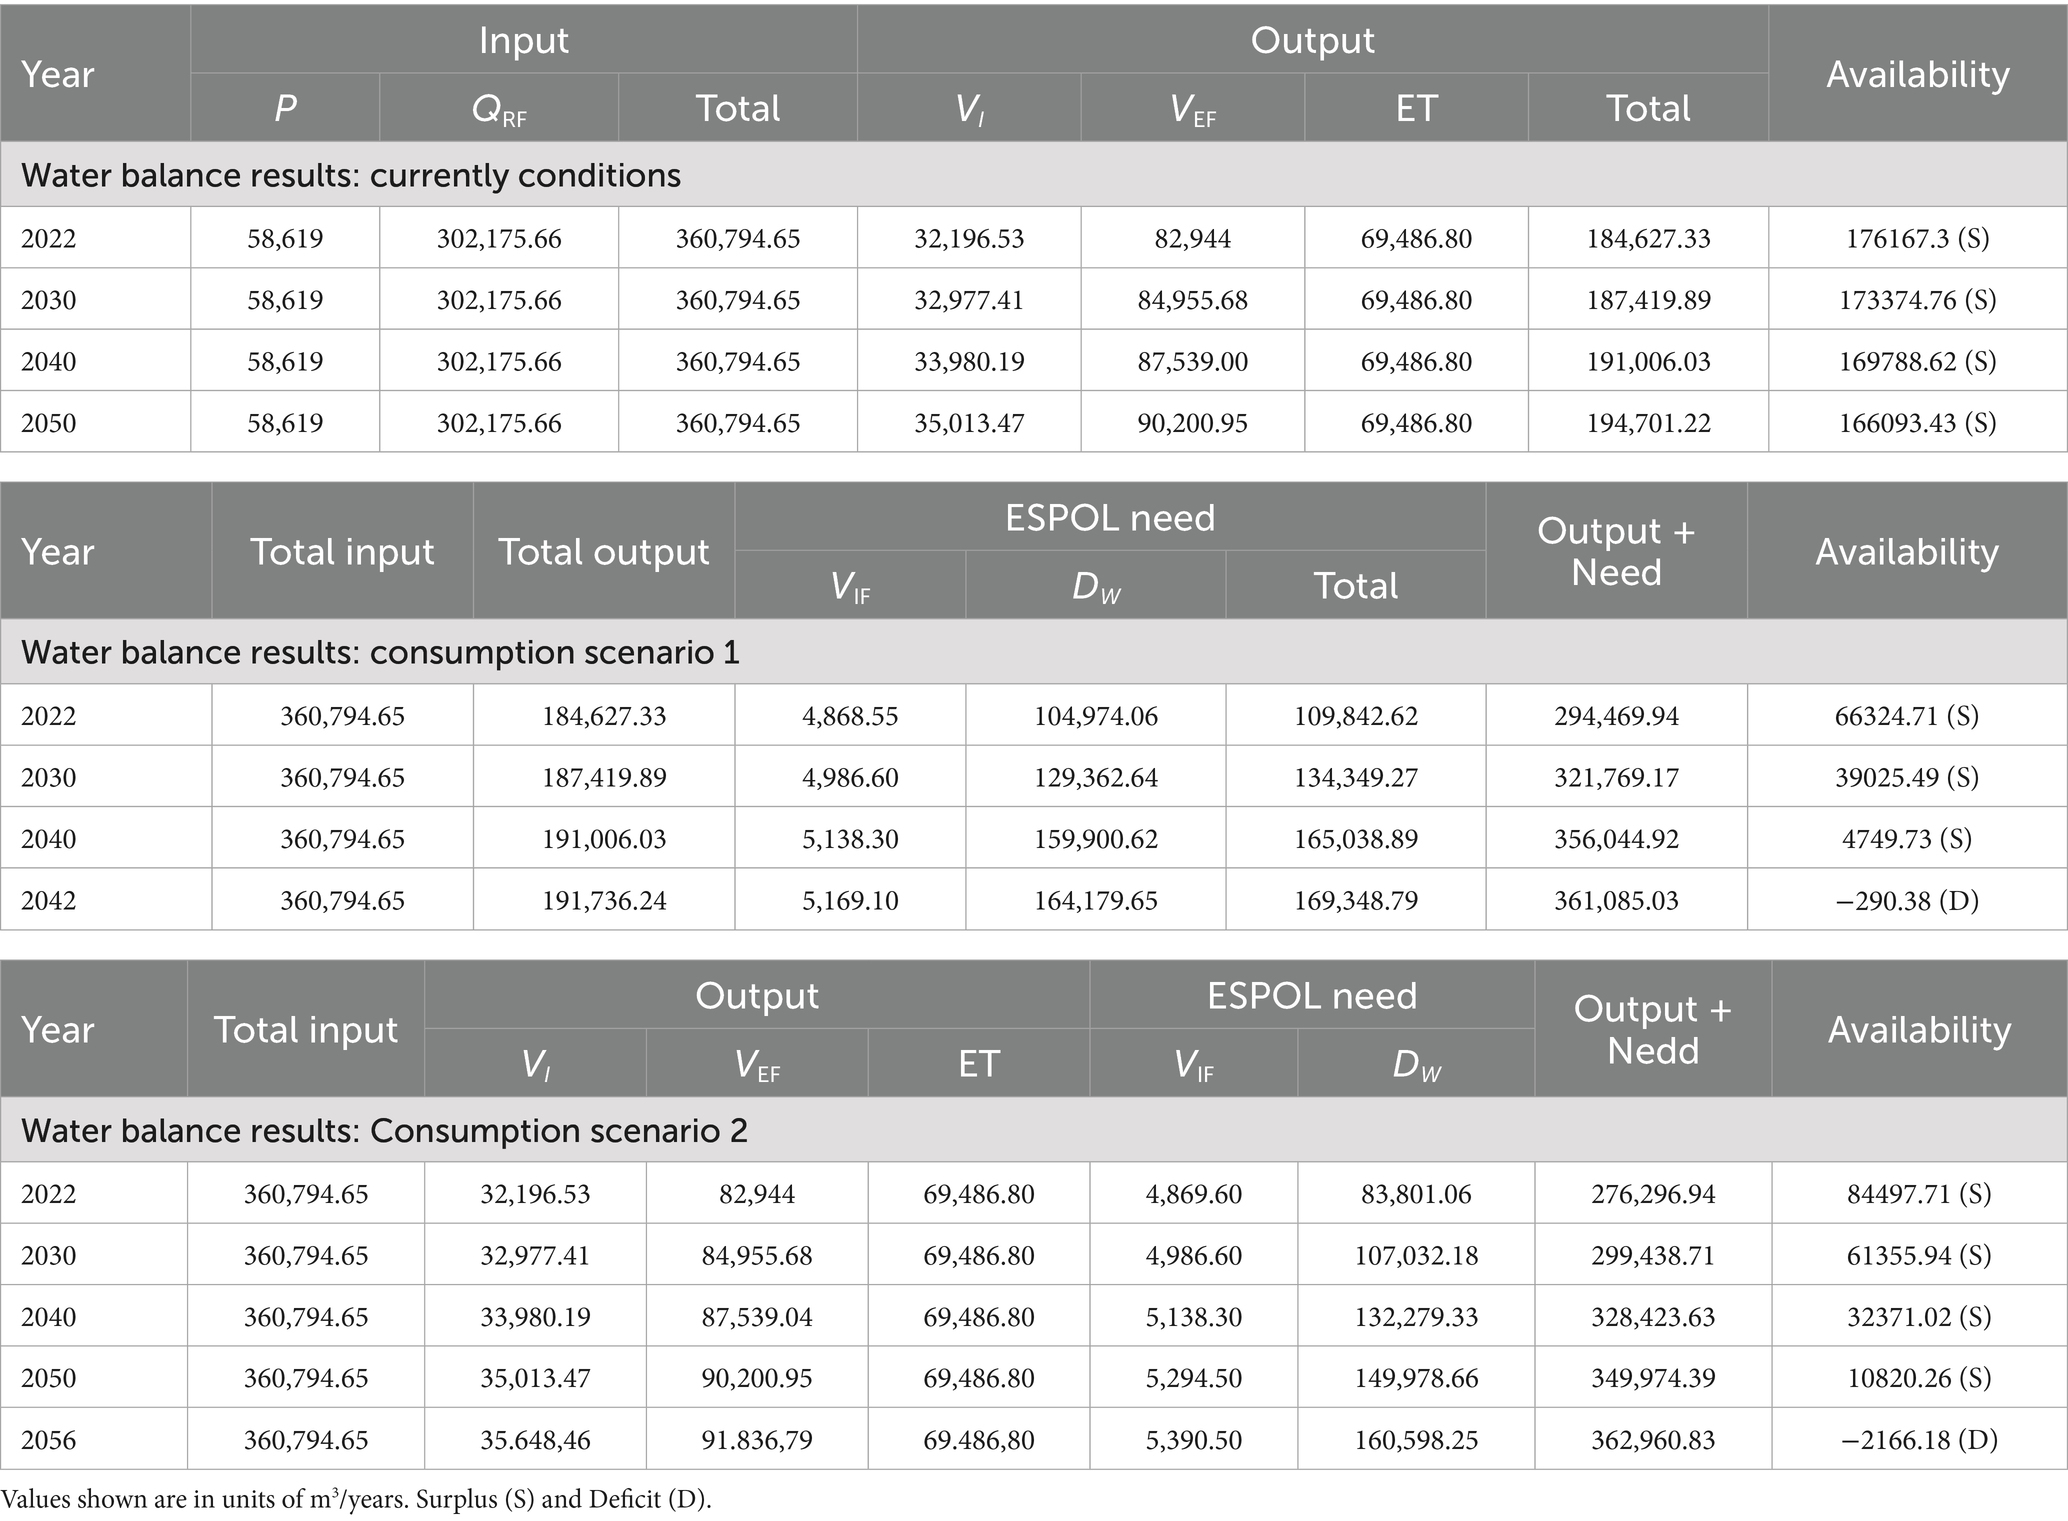Screen dimensions: 2068x1521
Task: Click the 'Water balance results: Consumption scenario 2' heading
Action: click(x=384, y=1130)
